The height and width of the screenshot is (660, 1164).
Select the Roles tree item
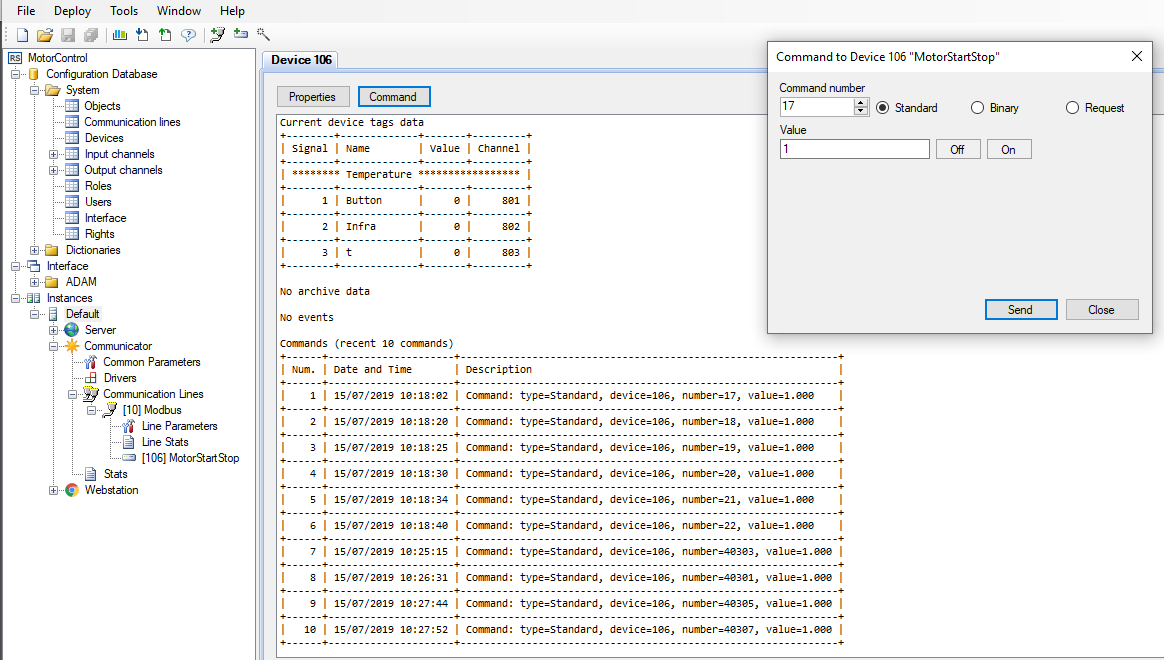pyautogui.click(x=98, y=186)
